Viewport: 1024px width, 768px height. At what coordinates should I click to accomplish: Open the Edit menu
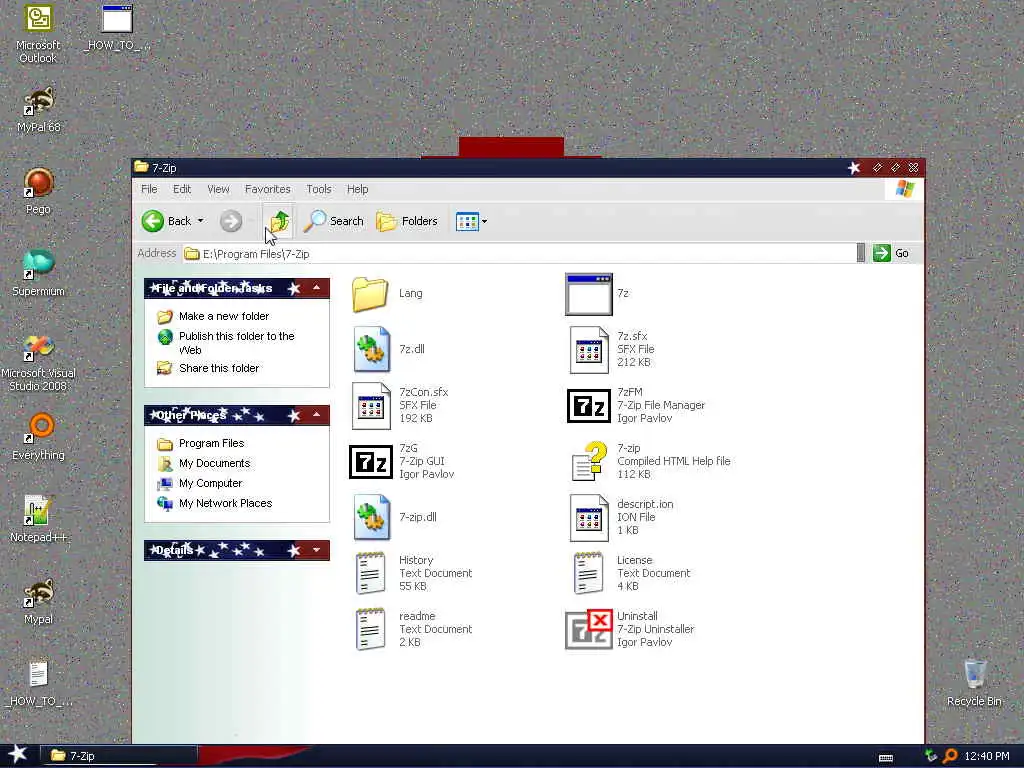[182, 189]
